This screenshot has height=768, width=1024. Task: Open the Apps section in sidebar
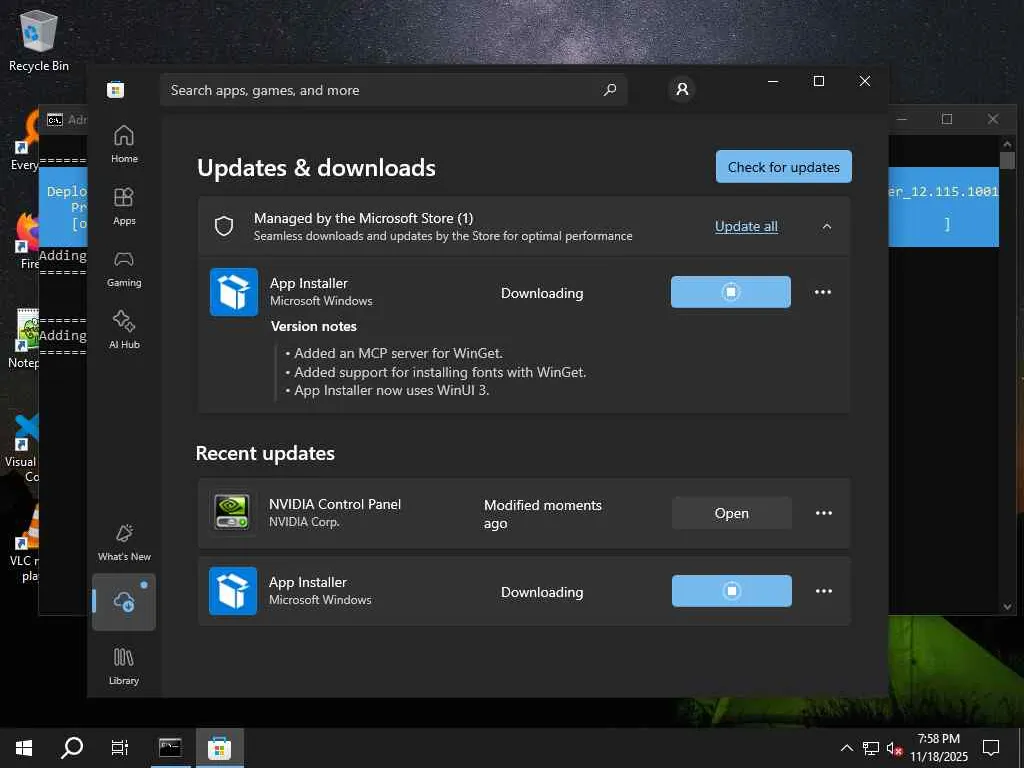pyautogui.click(x=123, y=206)
